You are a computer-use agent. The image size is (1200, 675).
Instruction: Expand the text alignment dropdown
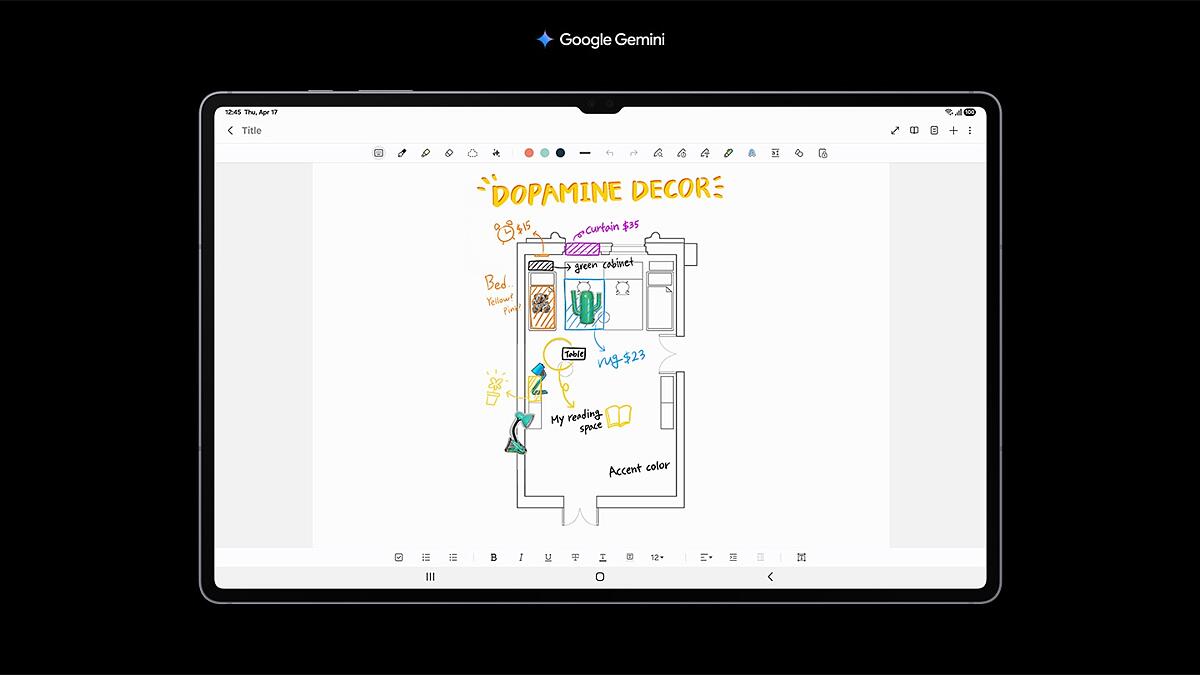[706, 557]
